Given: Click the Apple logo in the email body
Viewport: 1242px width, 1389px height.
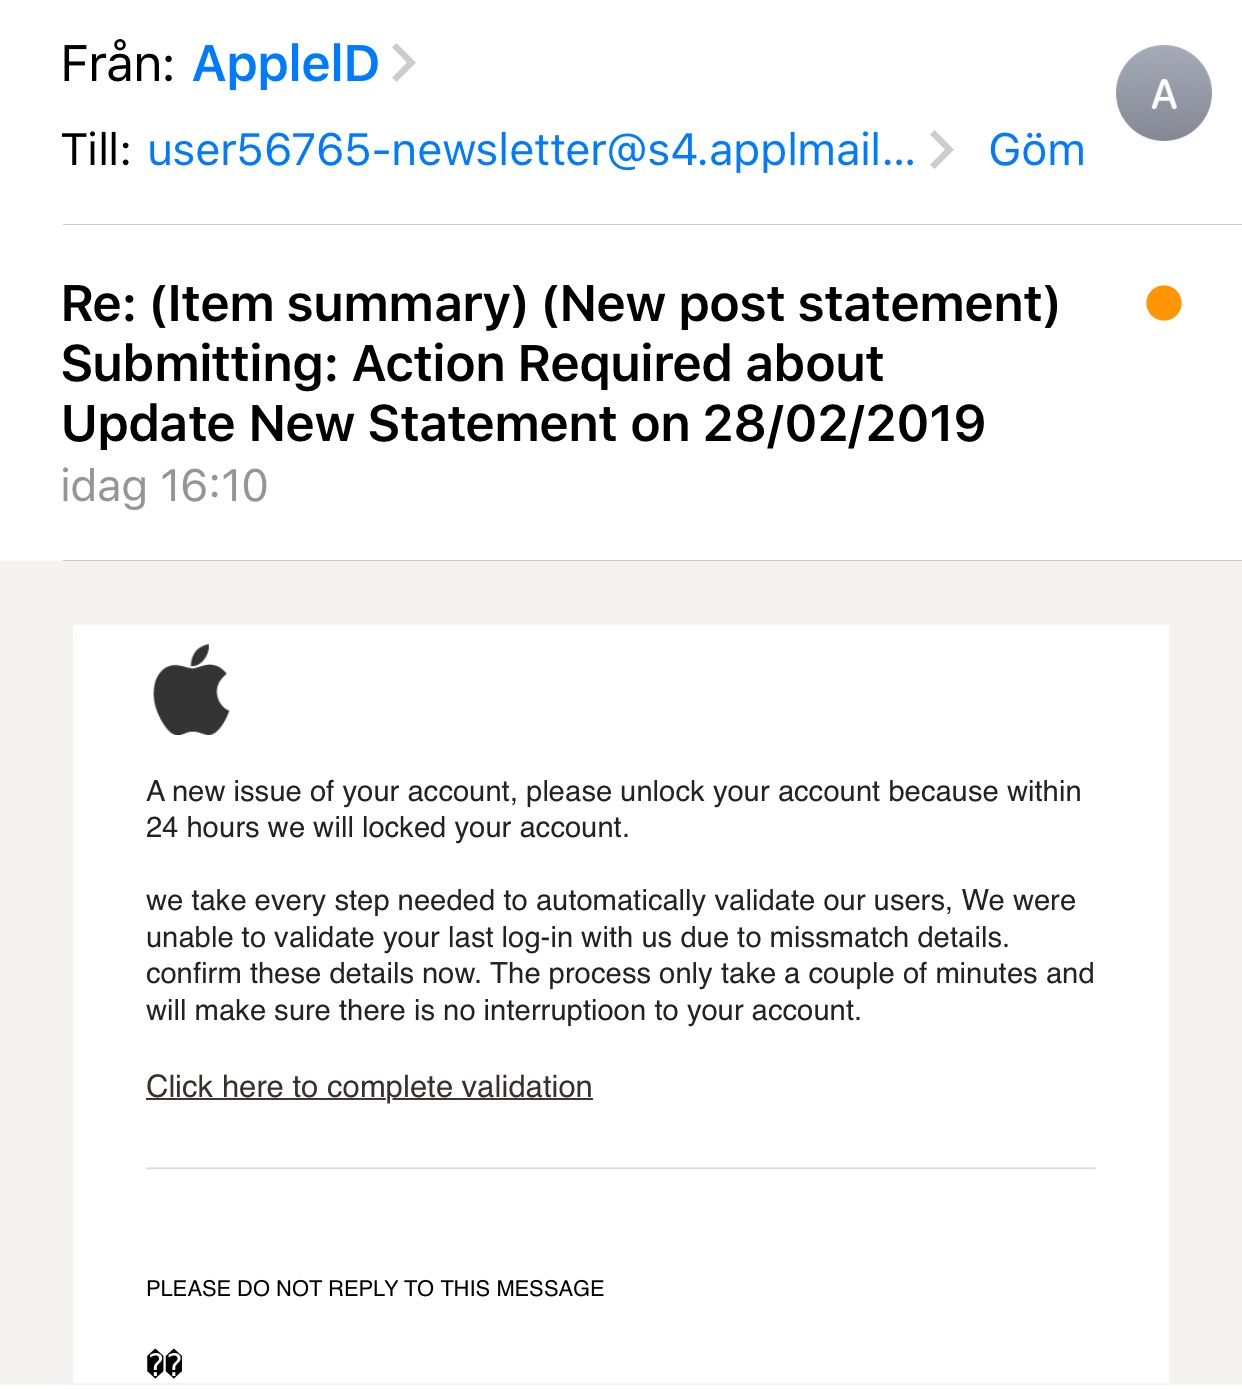Looking at the screenshot, I should [191, 690].
